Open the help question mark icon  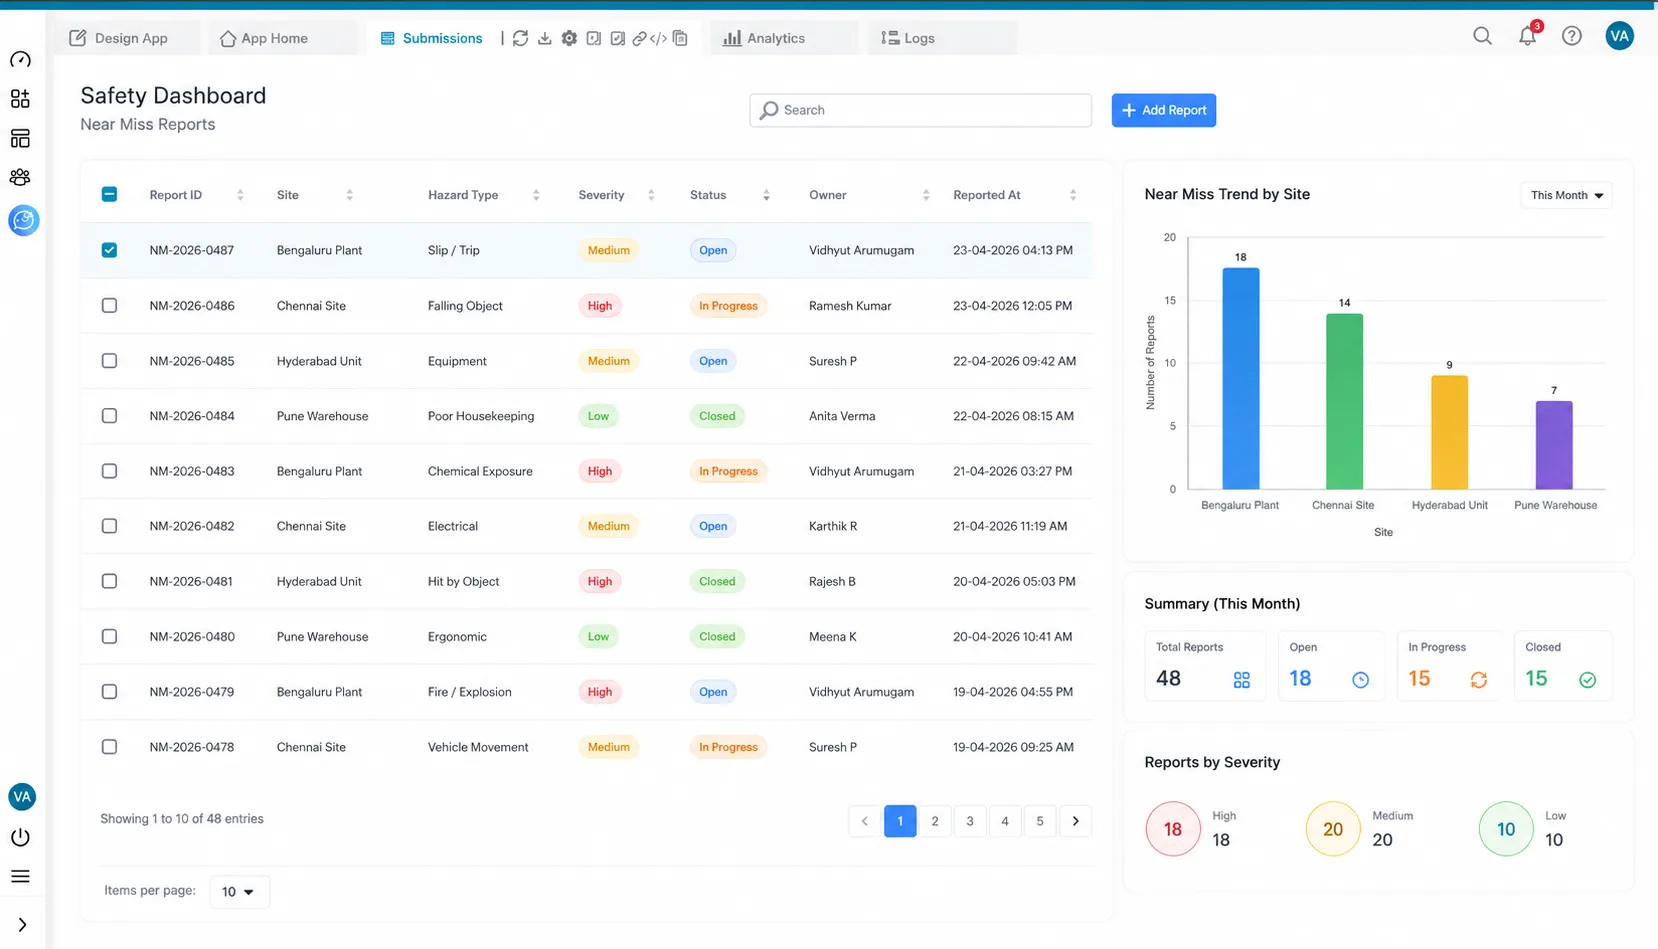pos(1572,36)
